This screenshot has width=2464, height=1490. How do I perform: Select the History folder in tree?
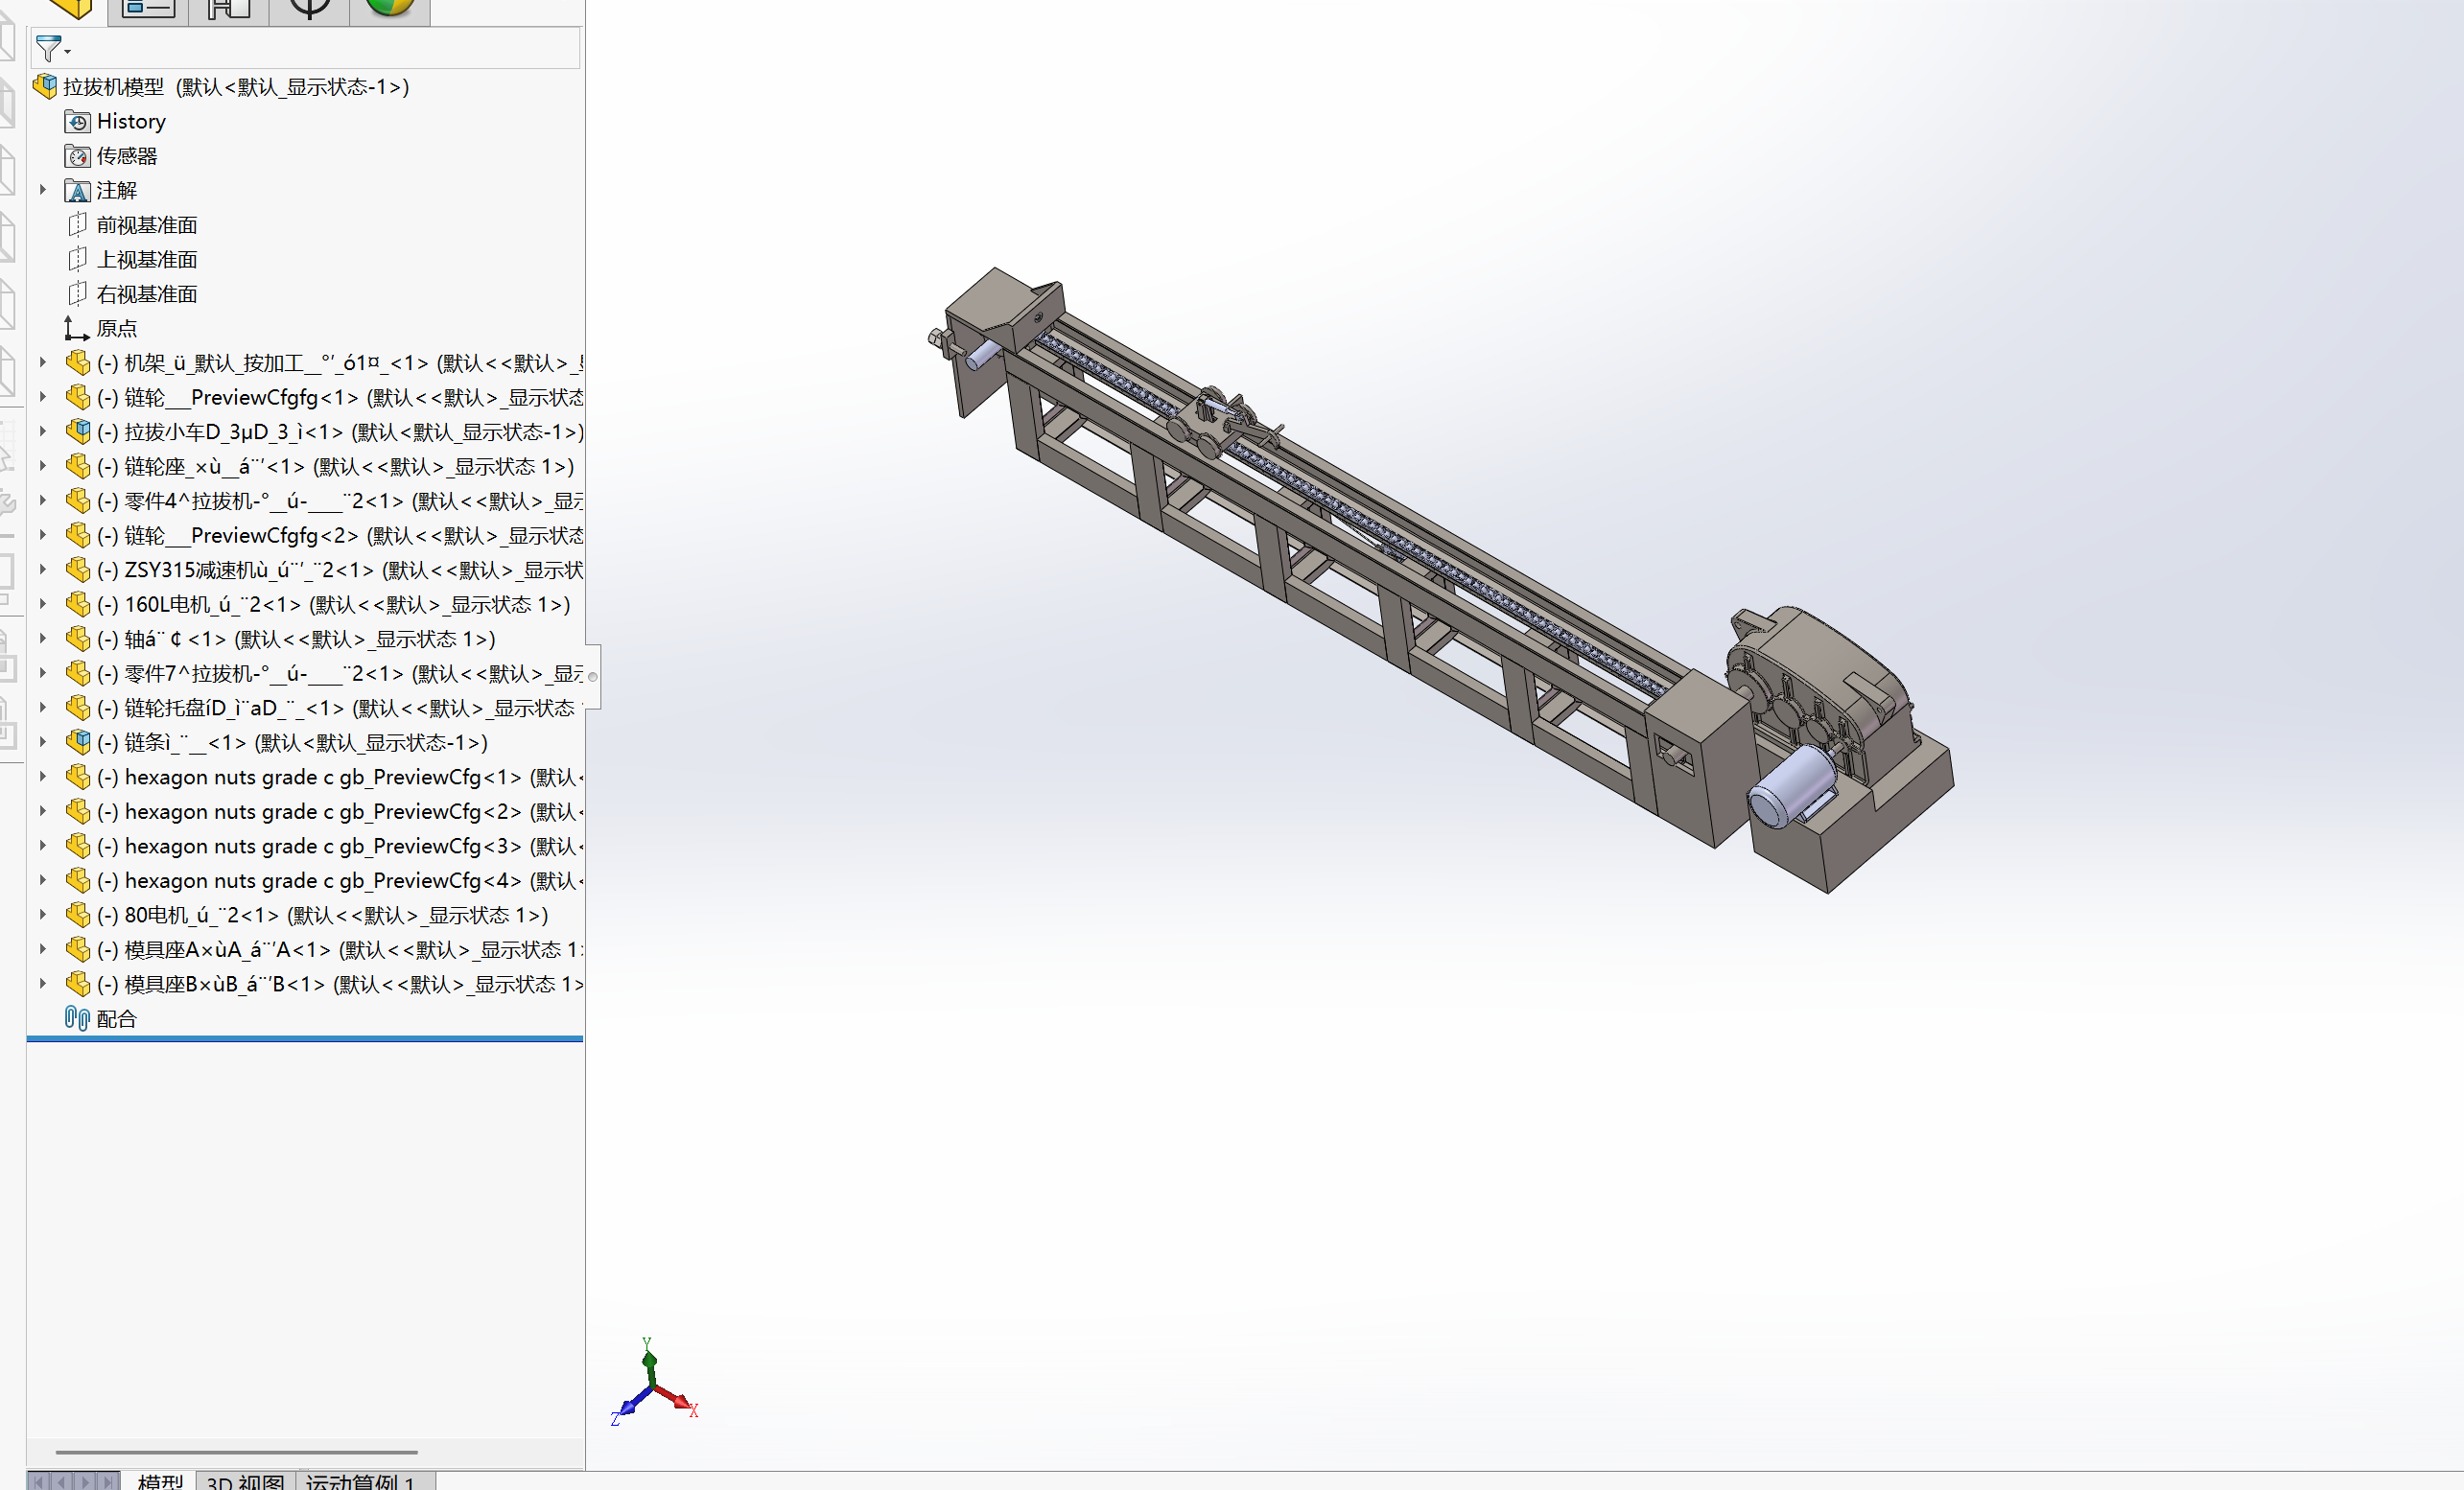coord(131,121)
